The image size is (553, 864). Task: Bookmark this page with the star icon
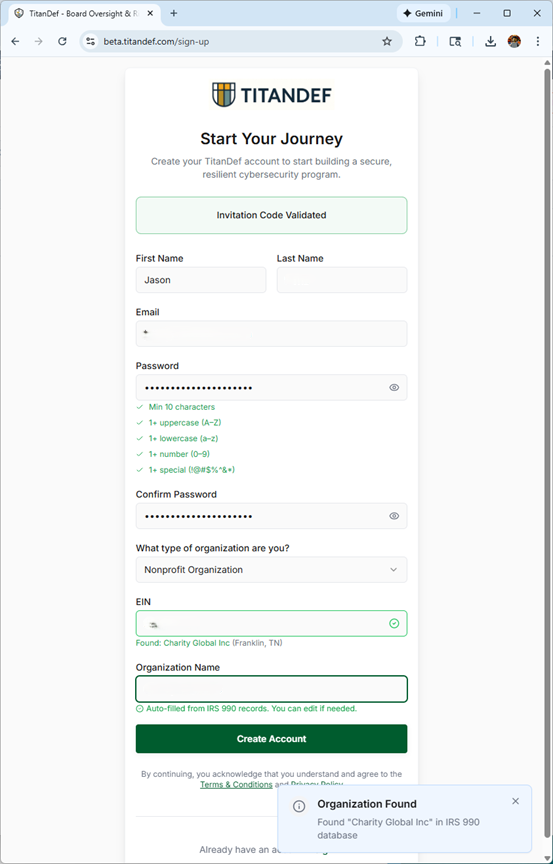tap(387, 41)
